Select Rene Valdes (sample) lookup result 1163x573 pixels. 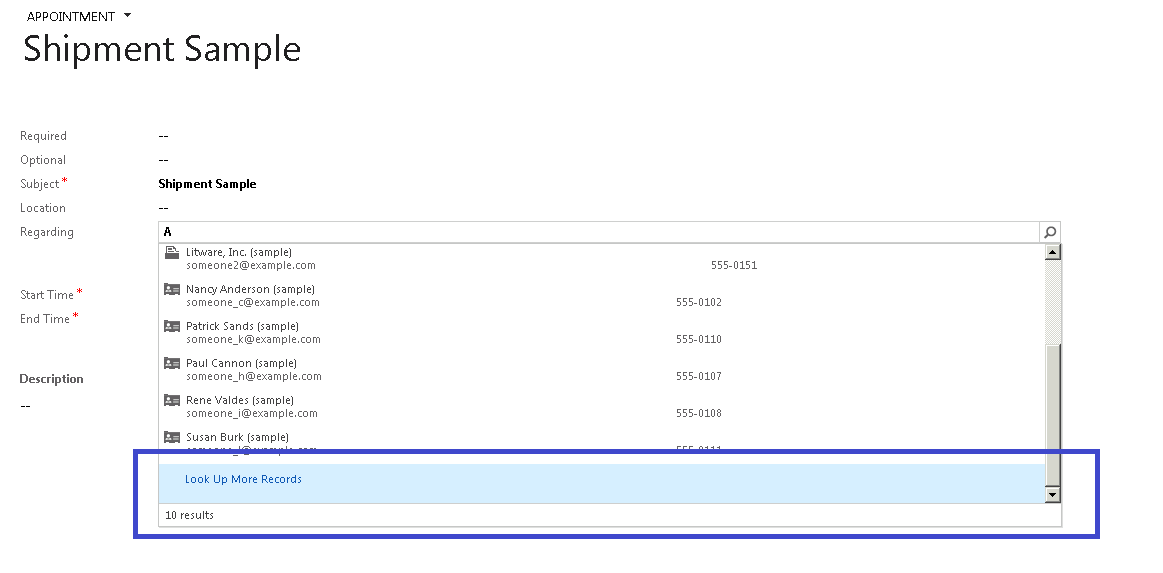[x=240, y=400]
